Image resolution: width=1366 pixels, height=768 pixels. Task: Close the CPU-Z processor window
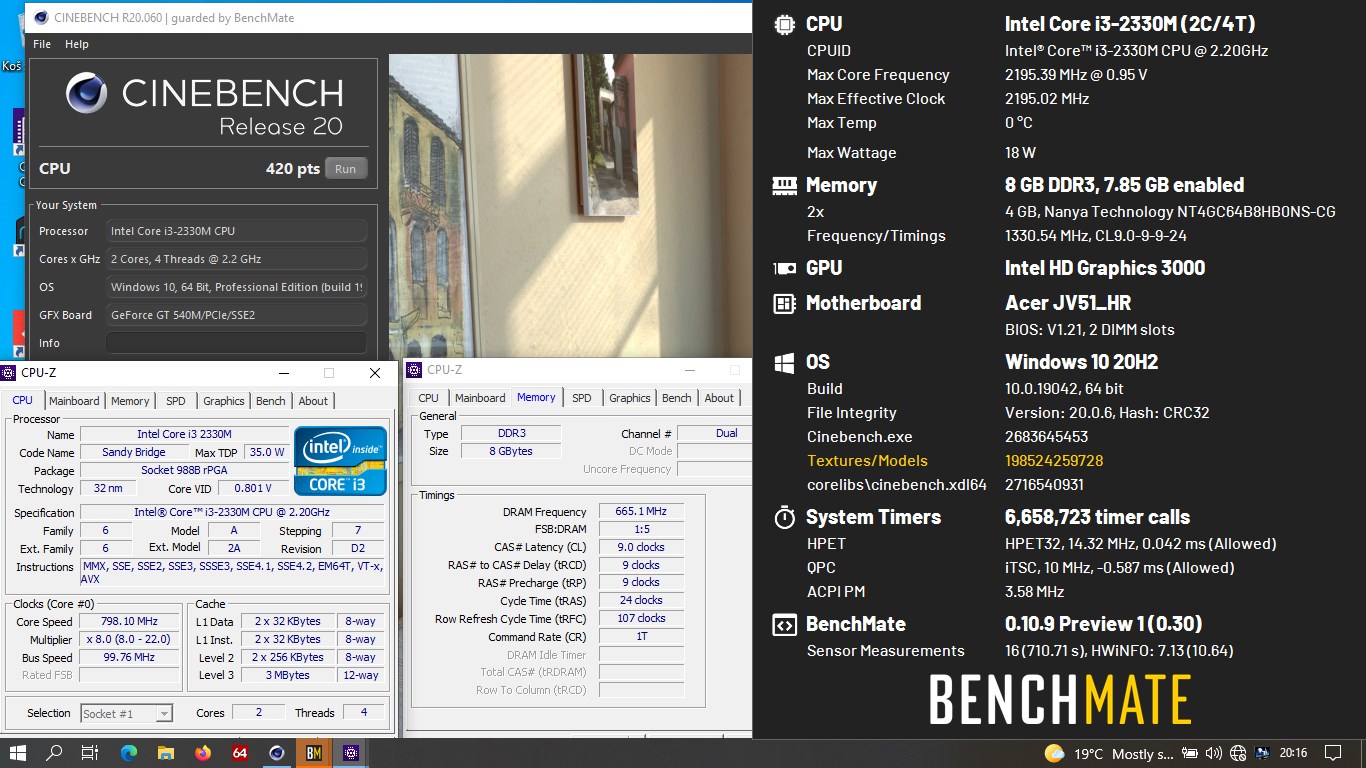pyautogui.click(x=375, y=373)
